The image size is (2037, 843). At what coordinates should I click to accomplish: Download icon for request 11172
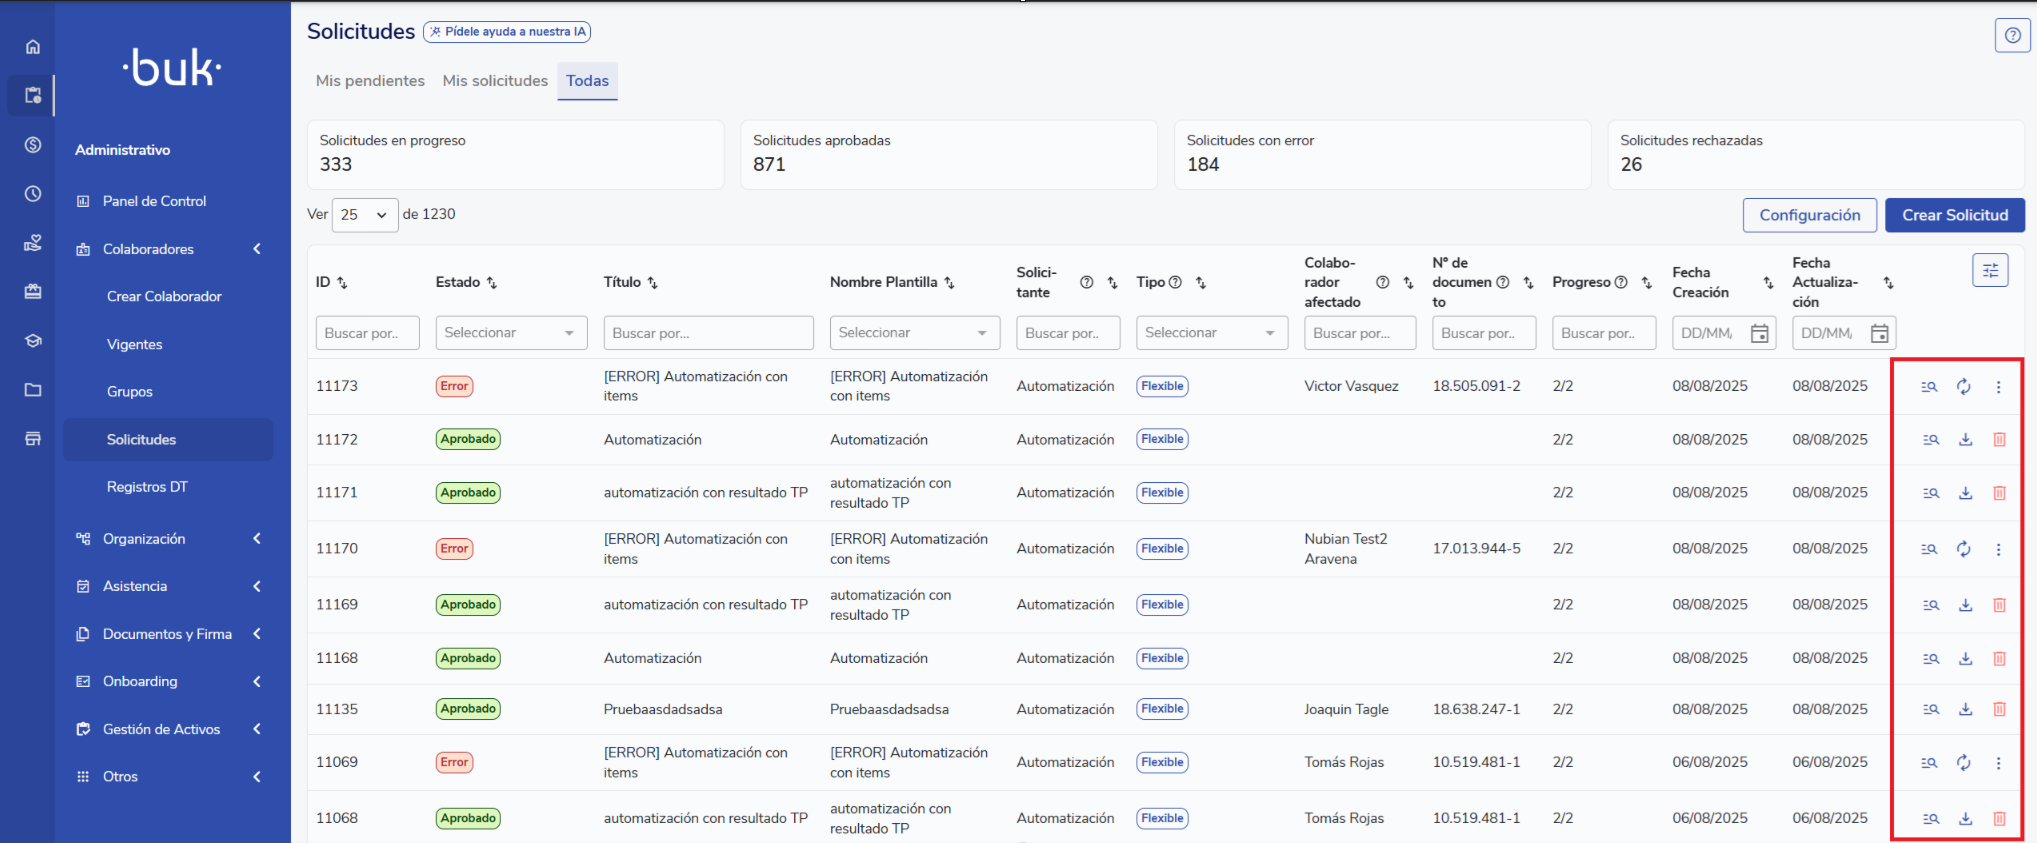[1965, 440]
